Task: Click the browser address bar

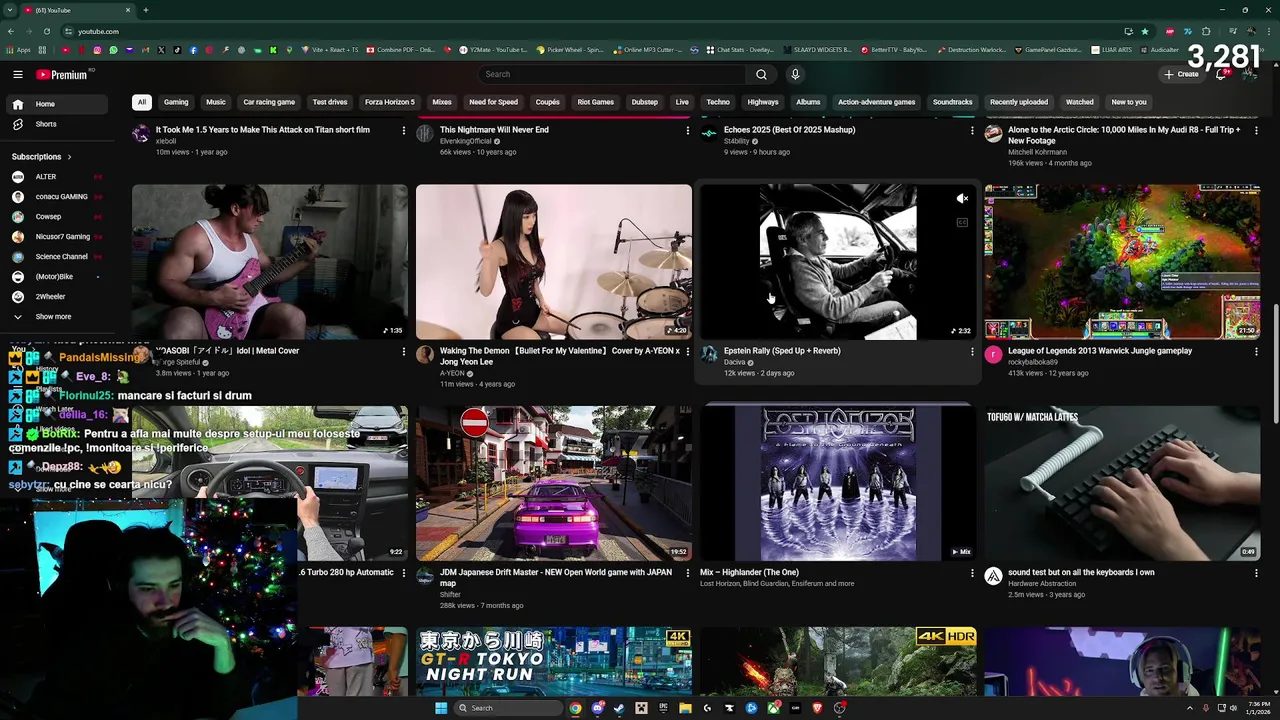Action: tap(600, 31)
